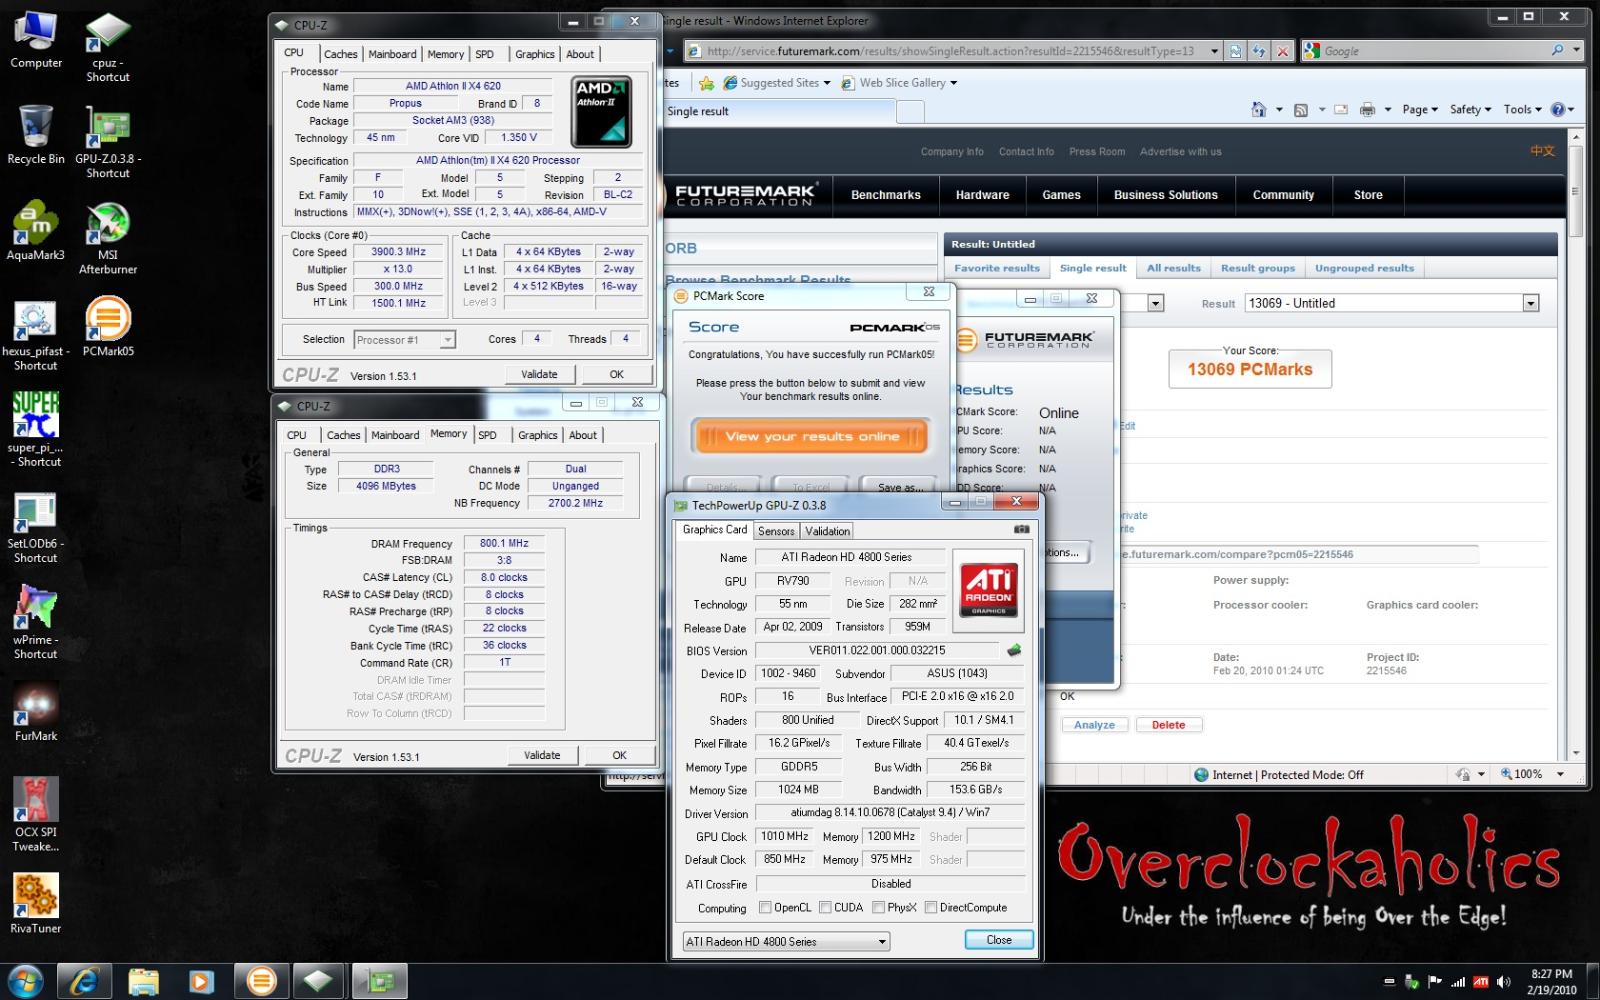Click the Favorites star icon in IE
Screen dimensions: 1600x1000
click(706, 83)
